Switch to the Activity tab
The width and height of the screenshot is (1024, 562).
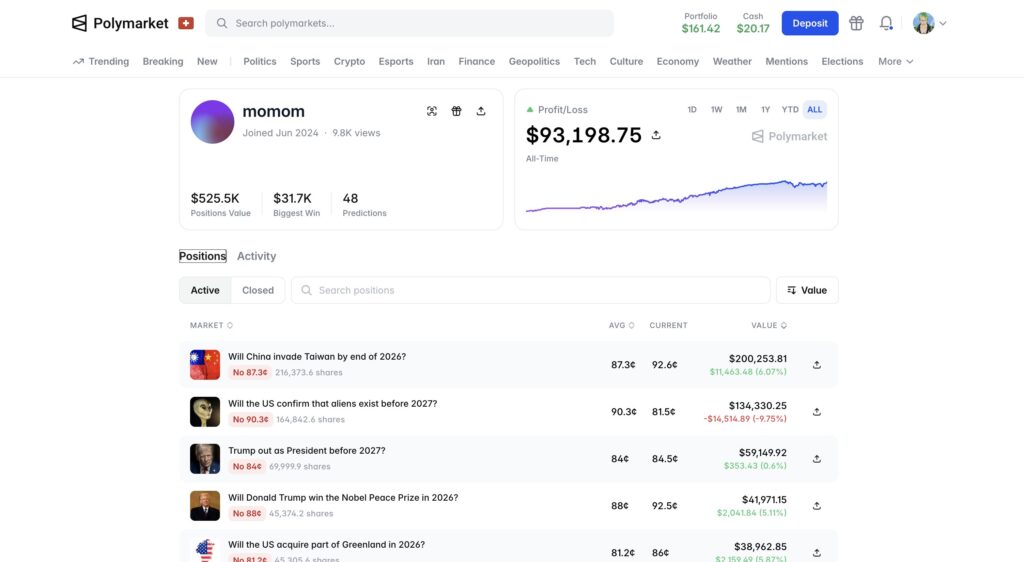pyautogui.click(x=256, y=256)
